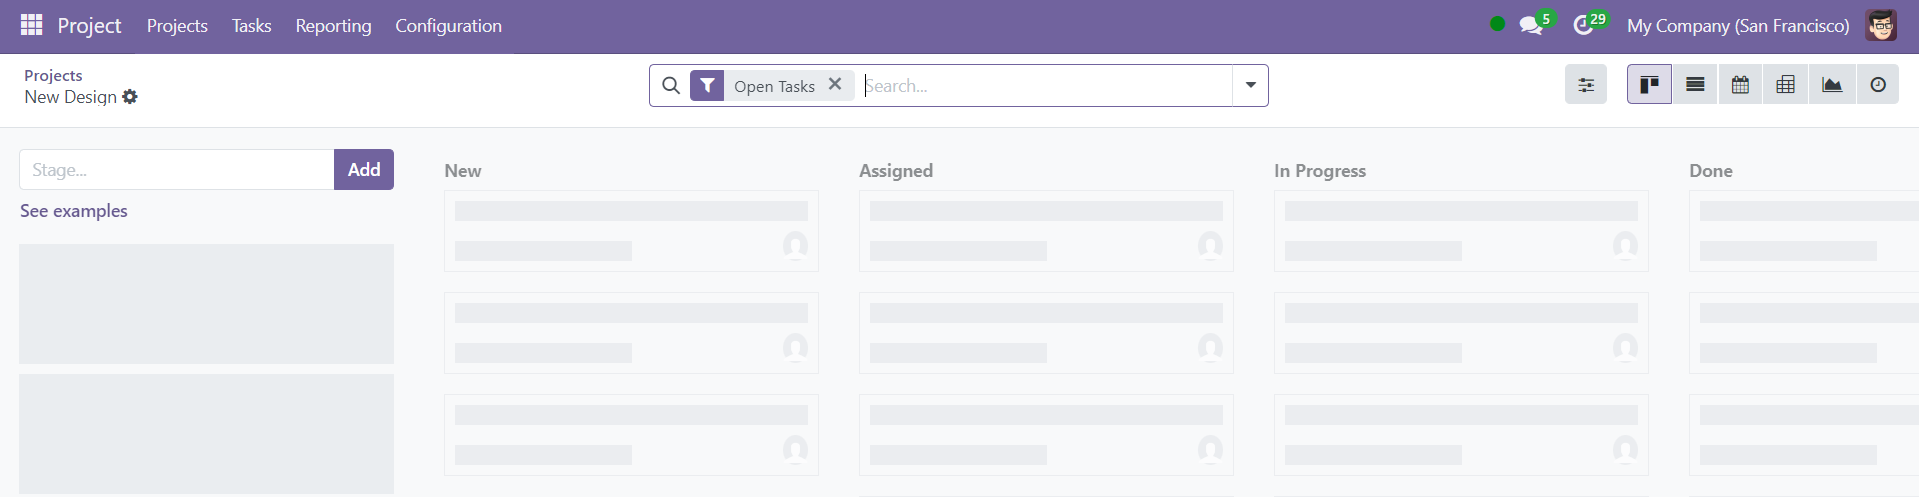Click the search magnifier icon
The height and width of the screenshot is (497, 1919).
671,86
